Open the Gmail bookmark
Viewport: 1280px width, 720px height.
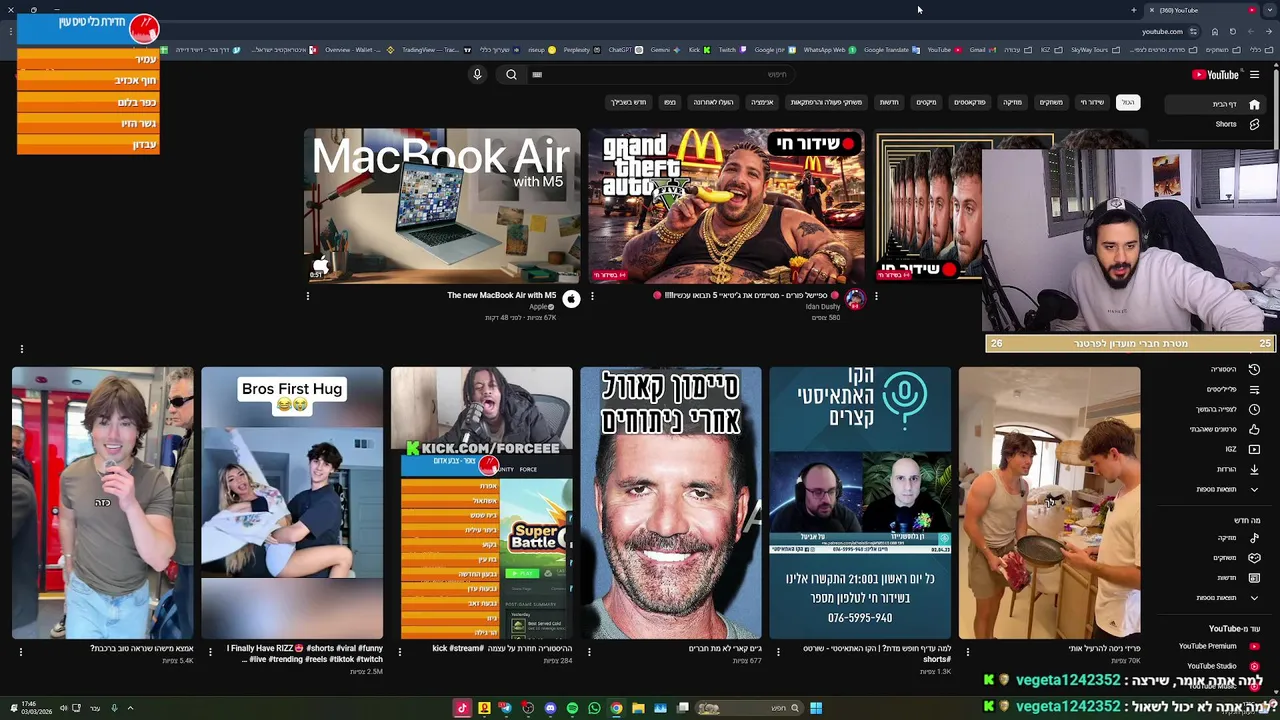click(981, 49)
